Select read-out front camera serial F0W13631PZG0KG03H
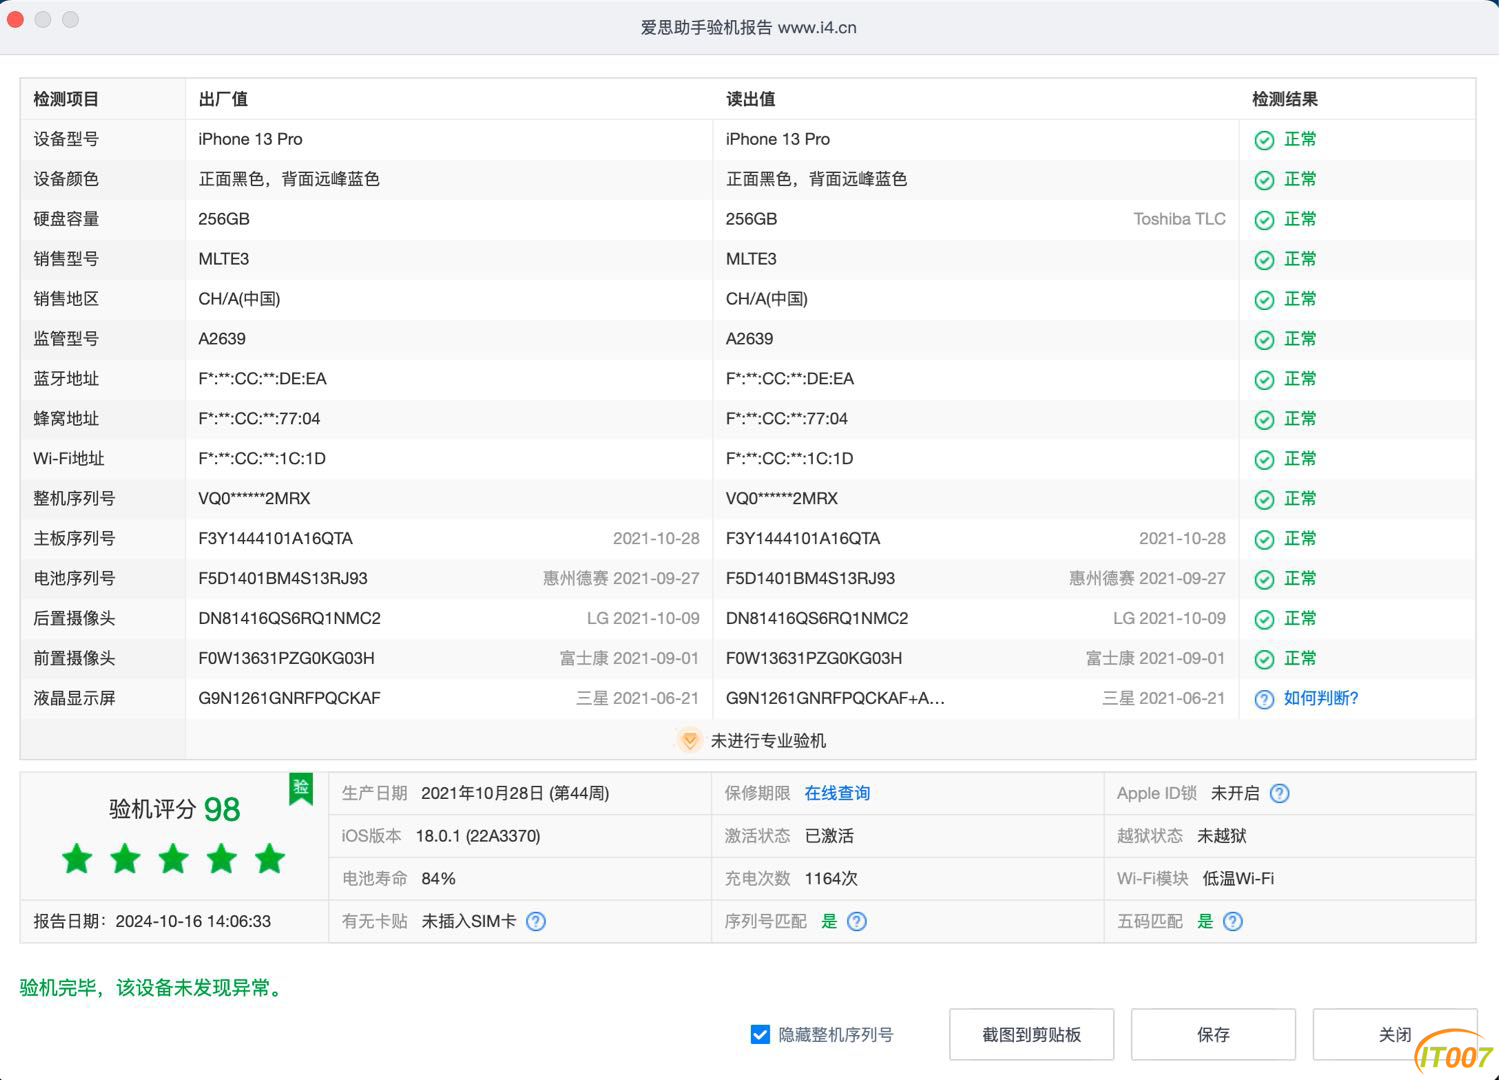Screen dimensions: 1499x1080 click(x=814, y=659)
